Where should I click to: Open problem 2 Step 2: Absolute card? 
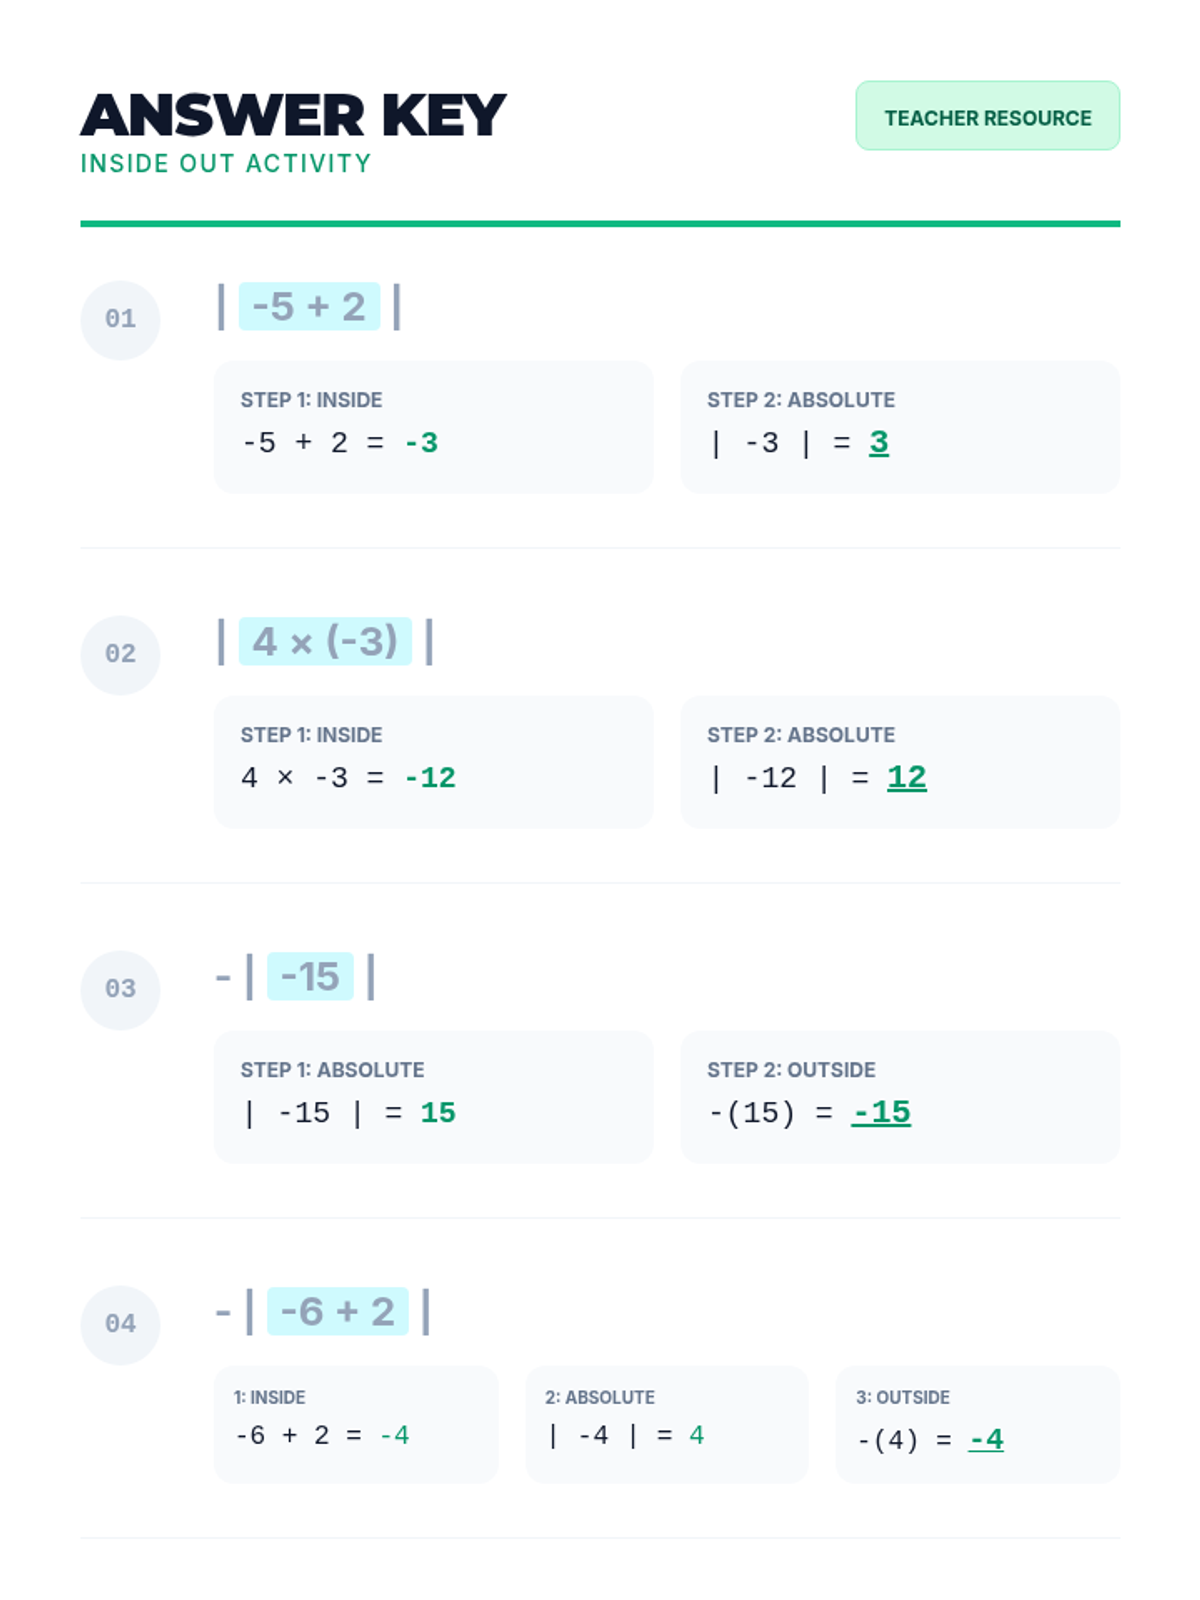(899, 762)
